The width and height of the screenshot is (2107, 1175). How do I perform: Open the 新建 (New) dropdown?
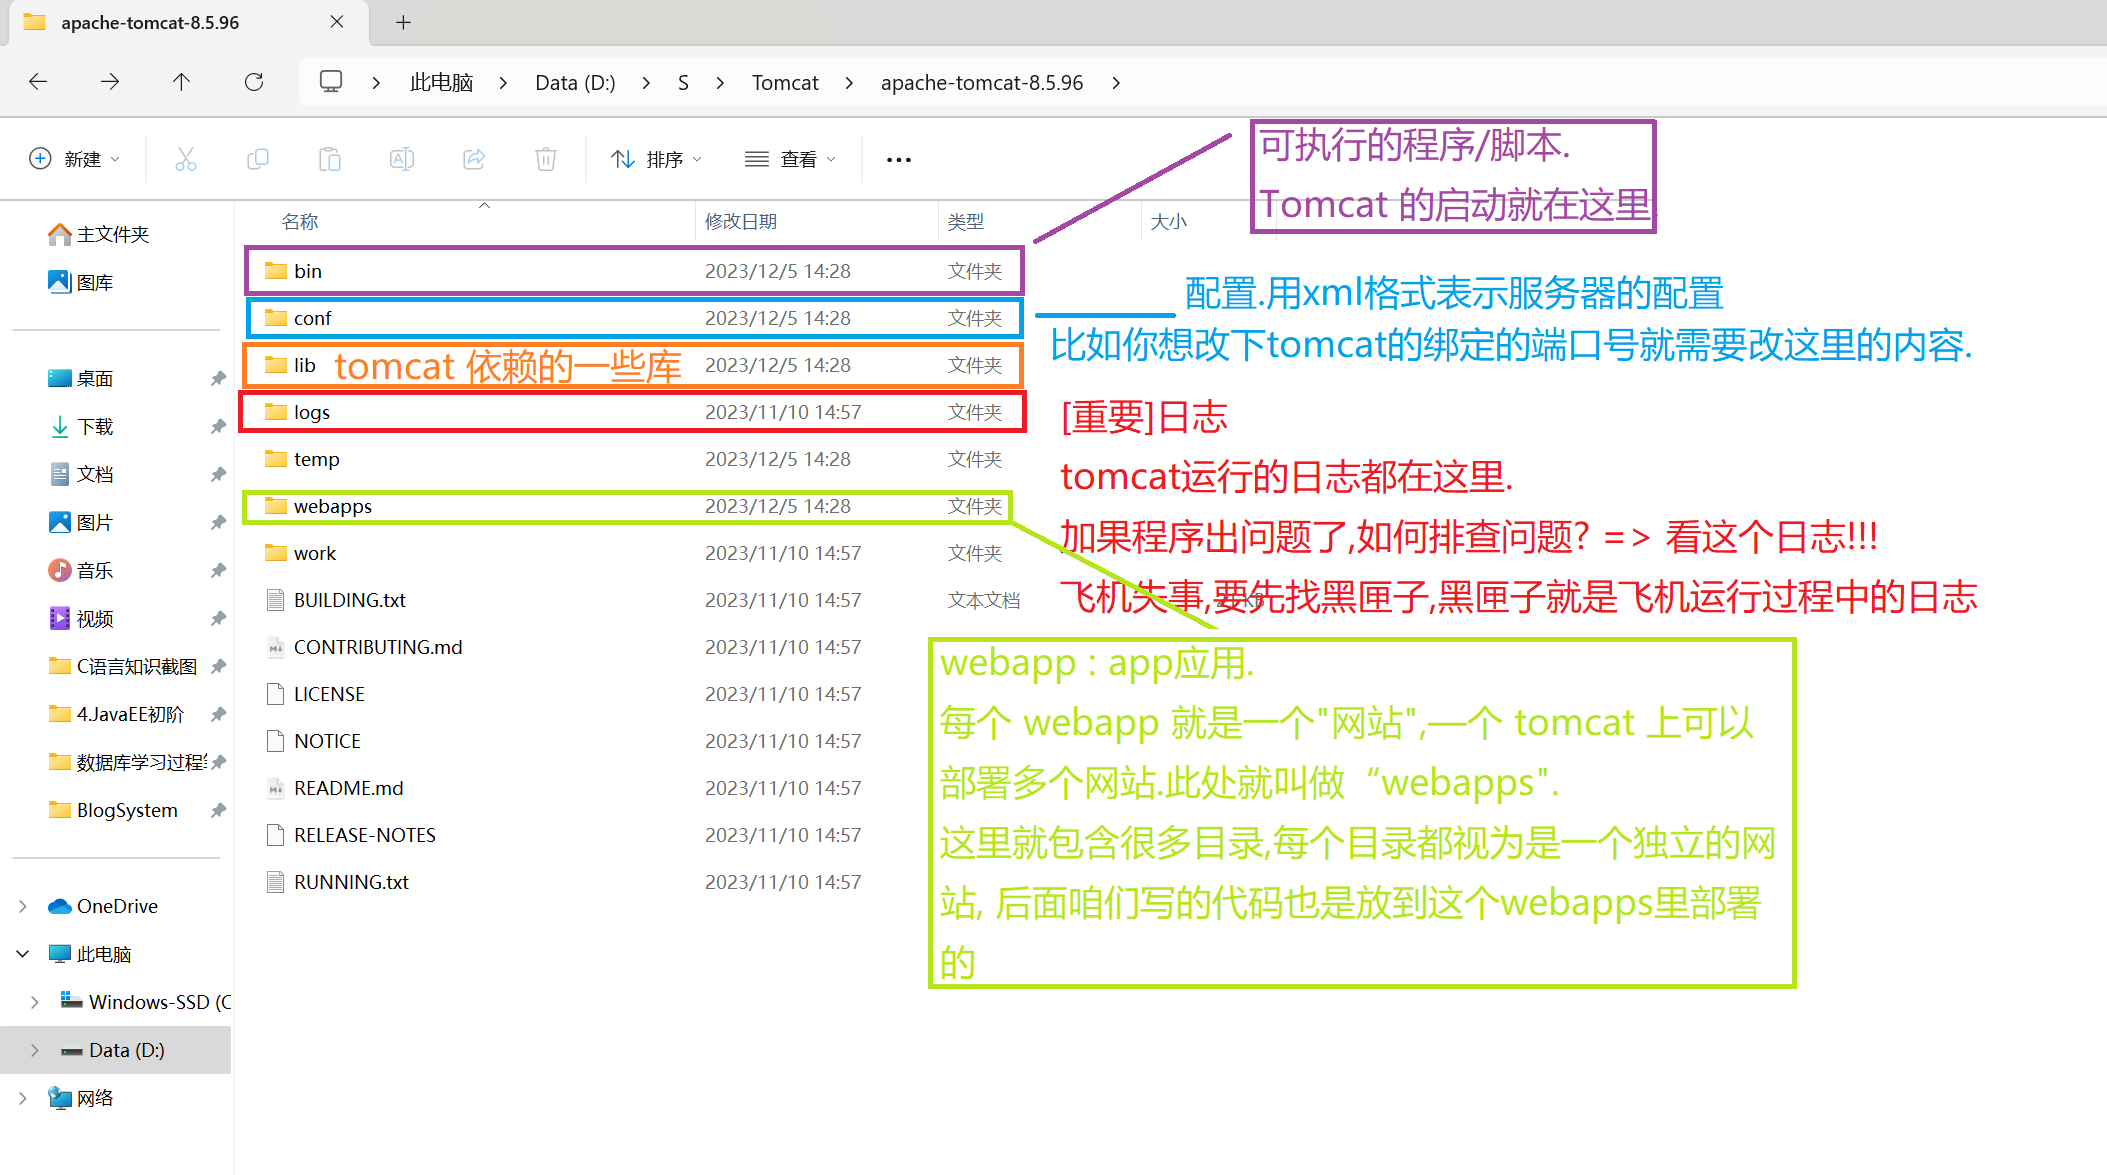coord(75,159)
